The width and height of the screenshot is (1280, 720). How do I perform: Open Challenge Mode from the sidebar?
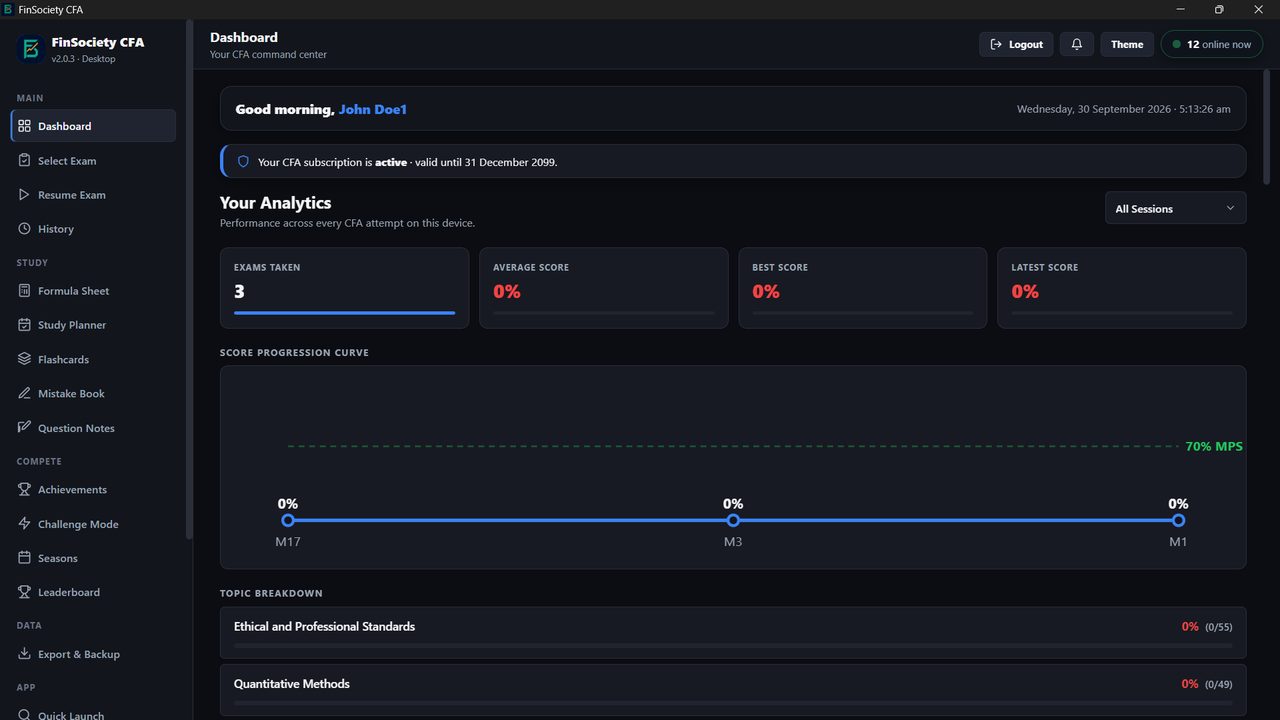tap(93, 523)
